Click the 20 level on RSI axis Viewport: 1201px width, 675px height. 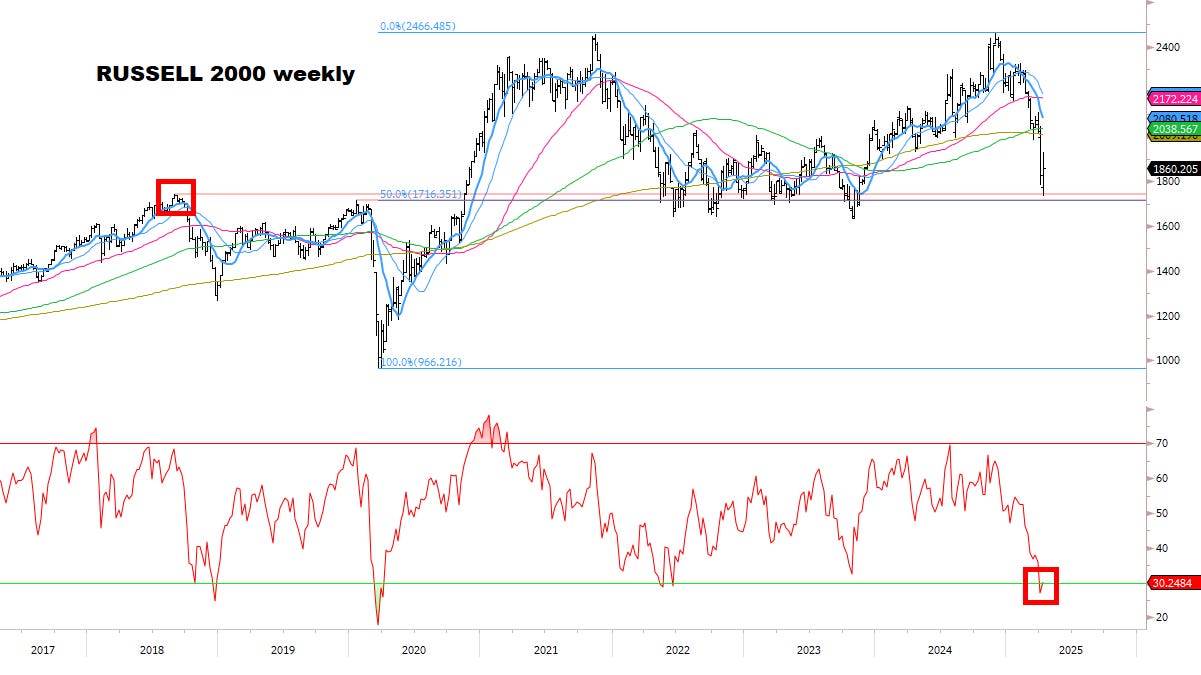point(1160,618)
